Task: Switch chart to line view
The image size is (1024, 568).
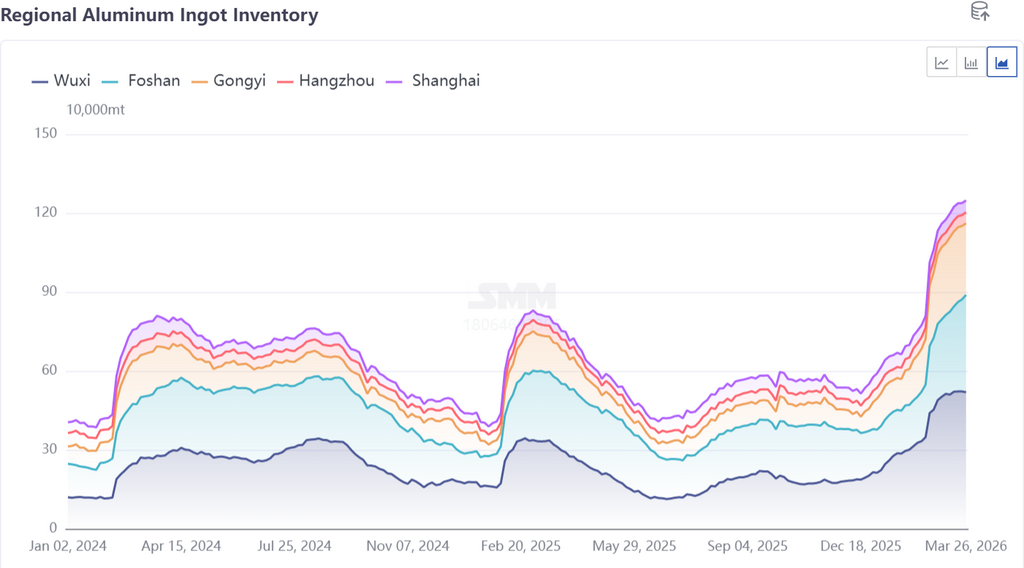Action: tap(942, 63)
